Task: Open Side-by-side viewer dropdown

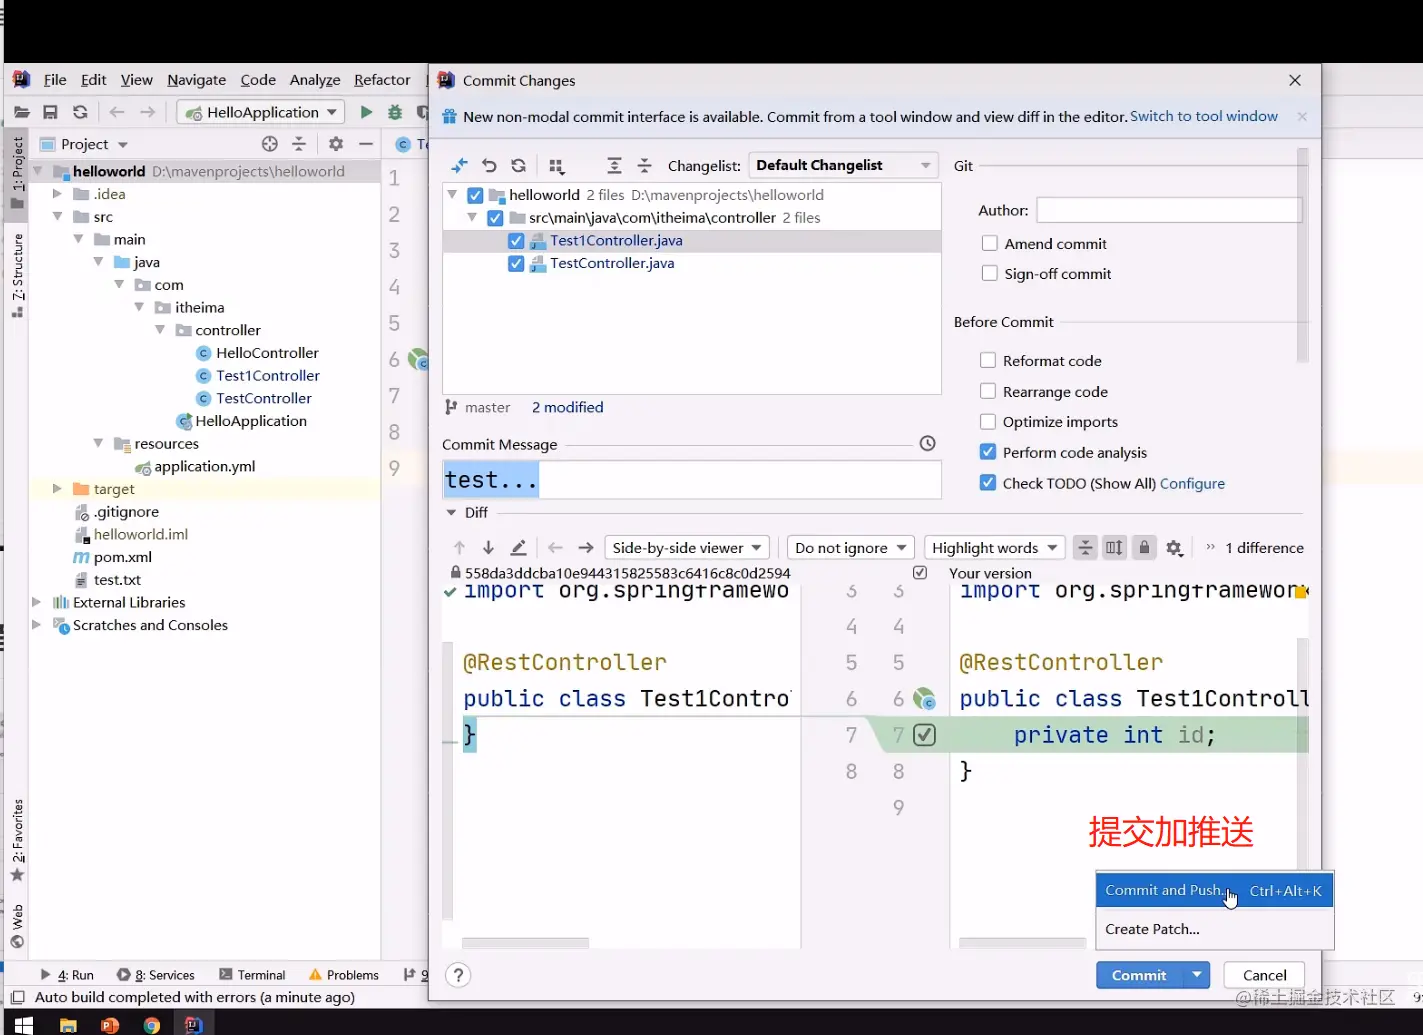Action: [x=687, y=548]
